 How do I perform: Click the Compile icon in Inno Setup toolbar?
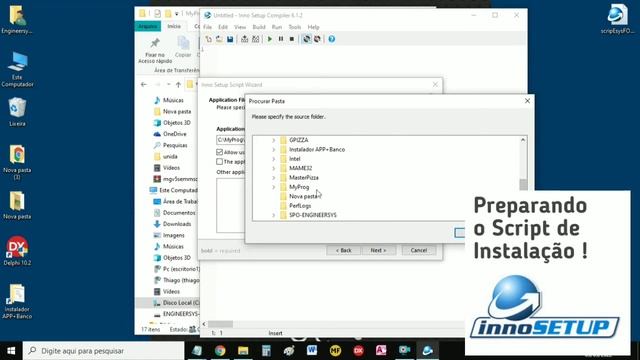point(244,39)
